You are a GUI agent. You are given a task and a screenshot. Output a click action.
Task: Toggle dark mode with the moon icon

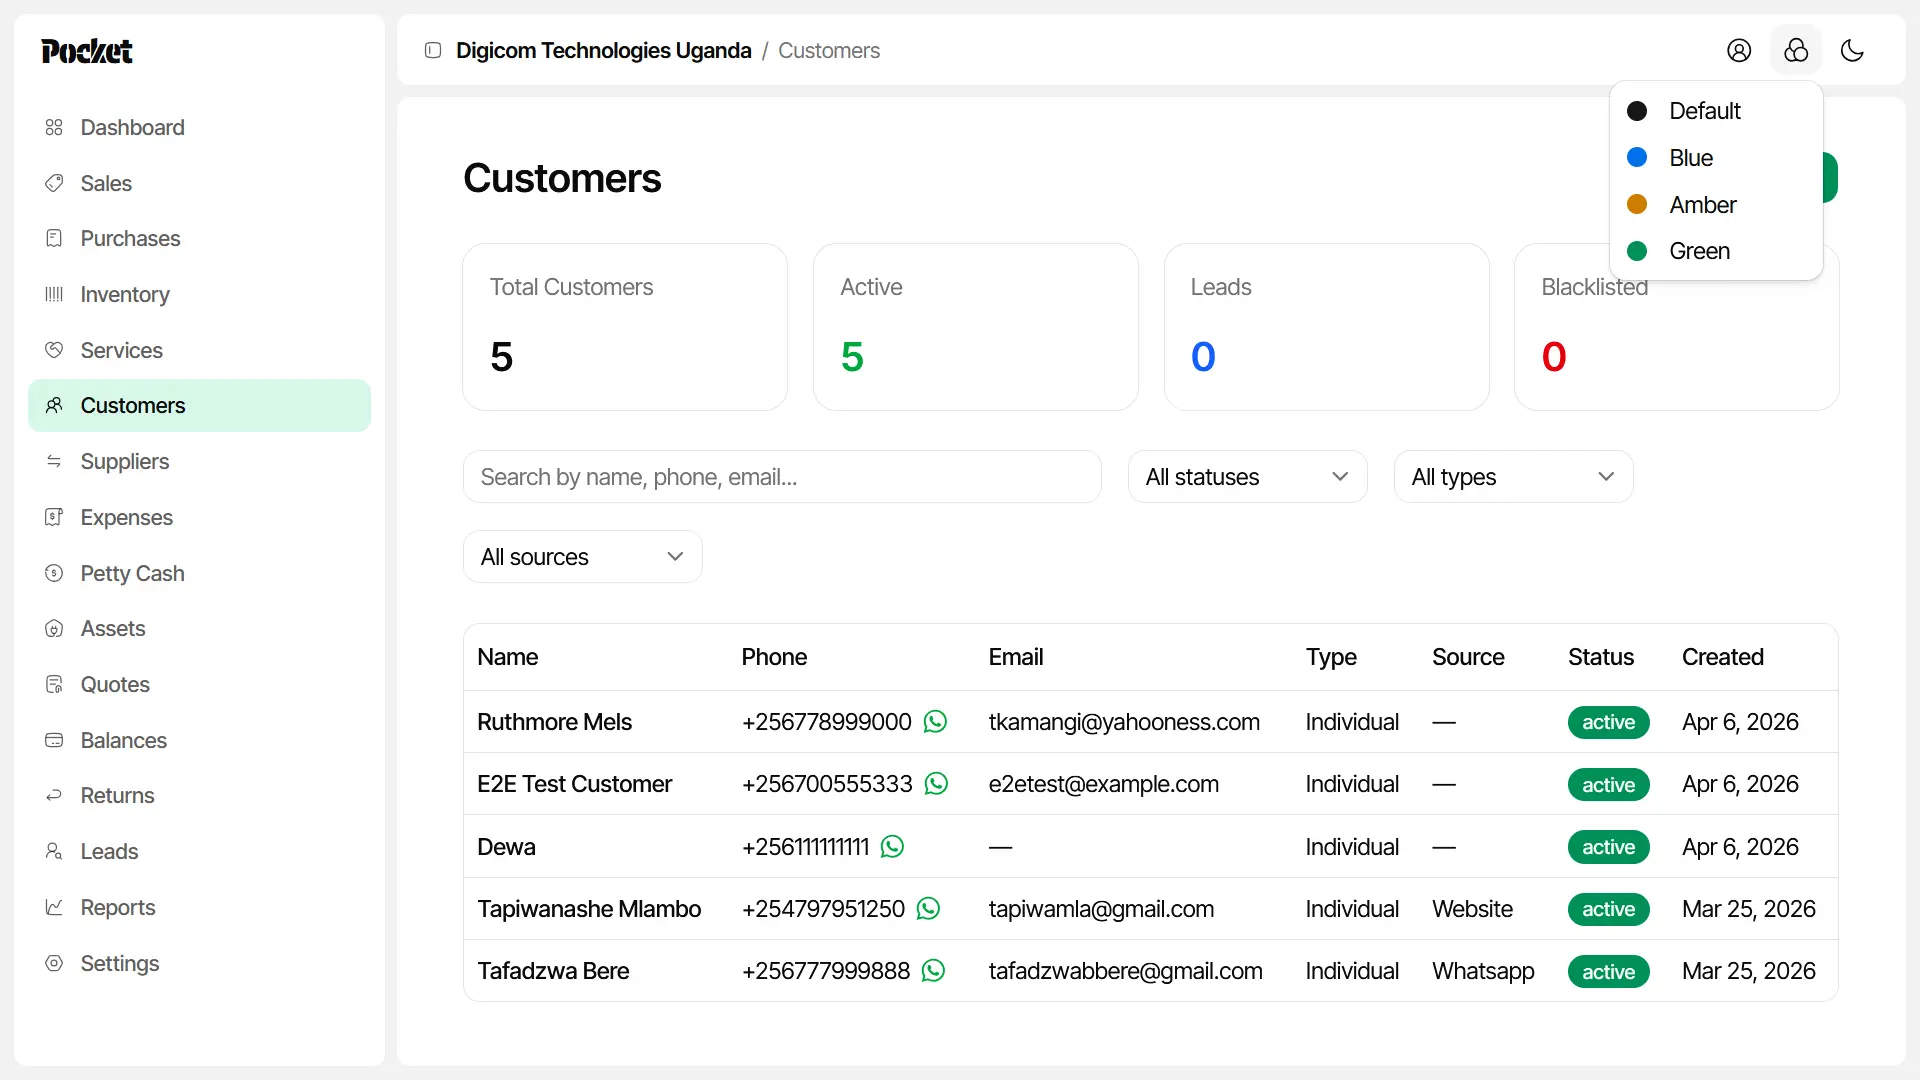pos(1852,51)
